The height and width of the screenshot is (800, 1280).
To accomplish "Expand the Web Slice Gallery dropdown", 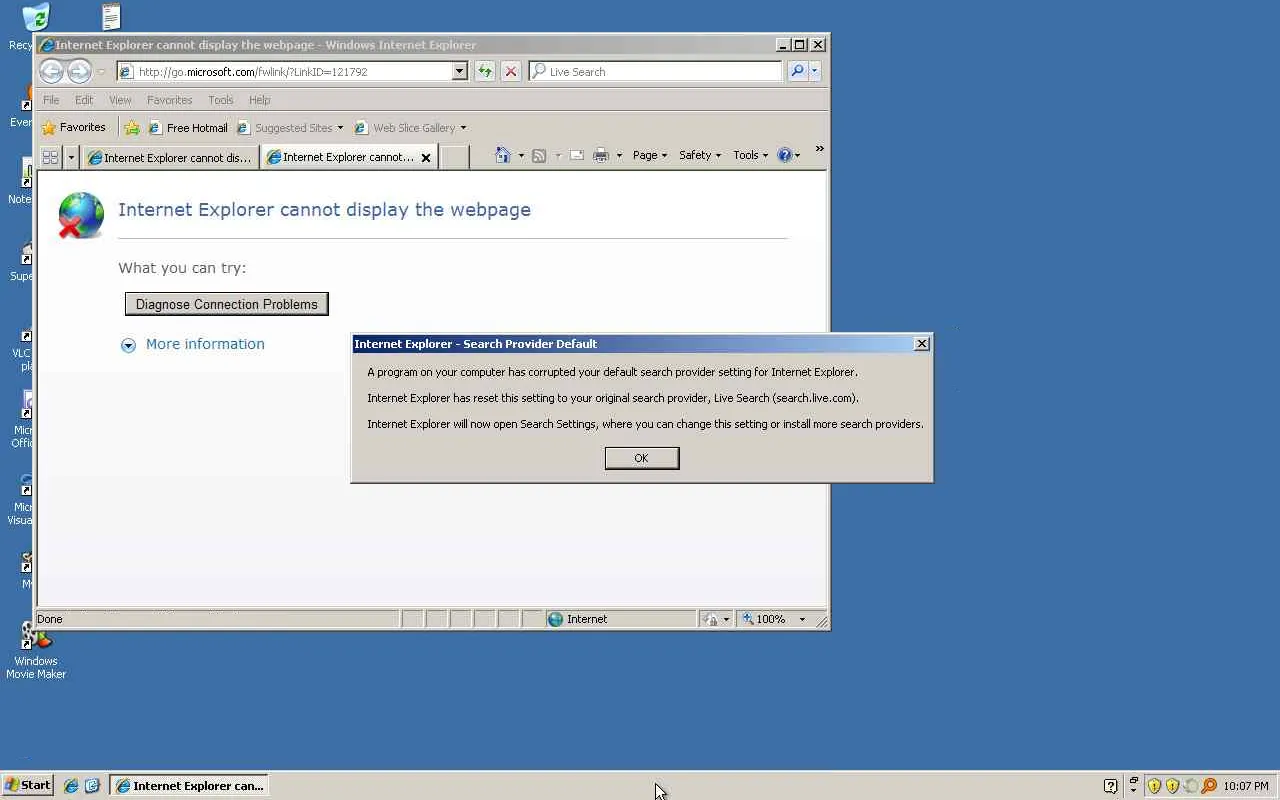I will click(463, 128).
